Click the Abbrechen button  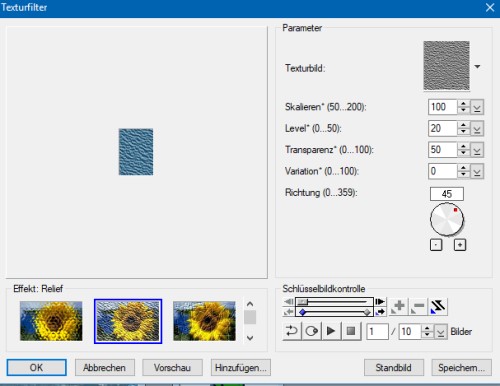pos(105,368)
